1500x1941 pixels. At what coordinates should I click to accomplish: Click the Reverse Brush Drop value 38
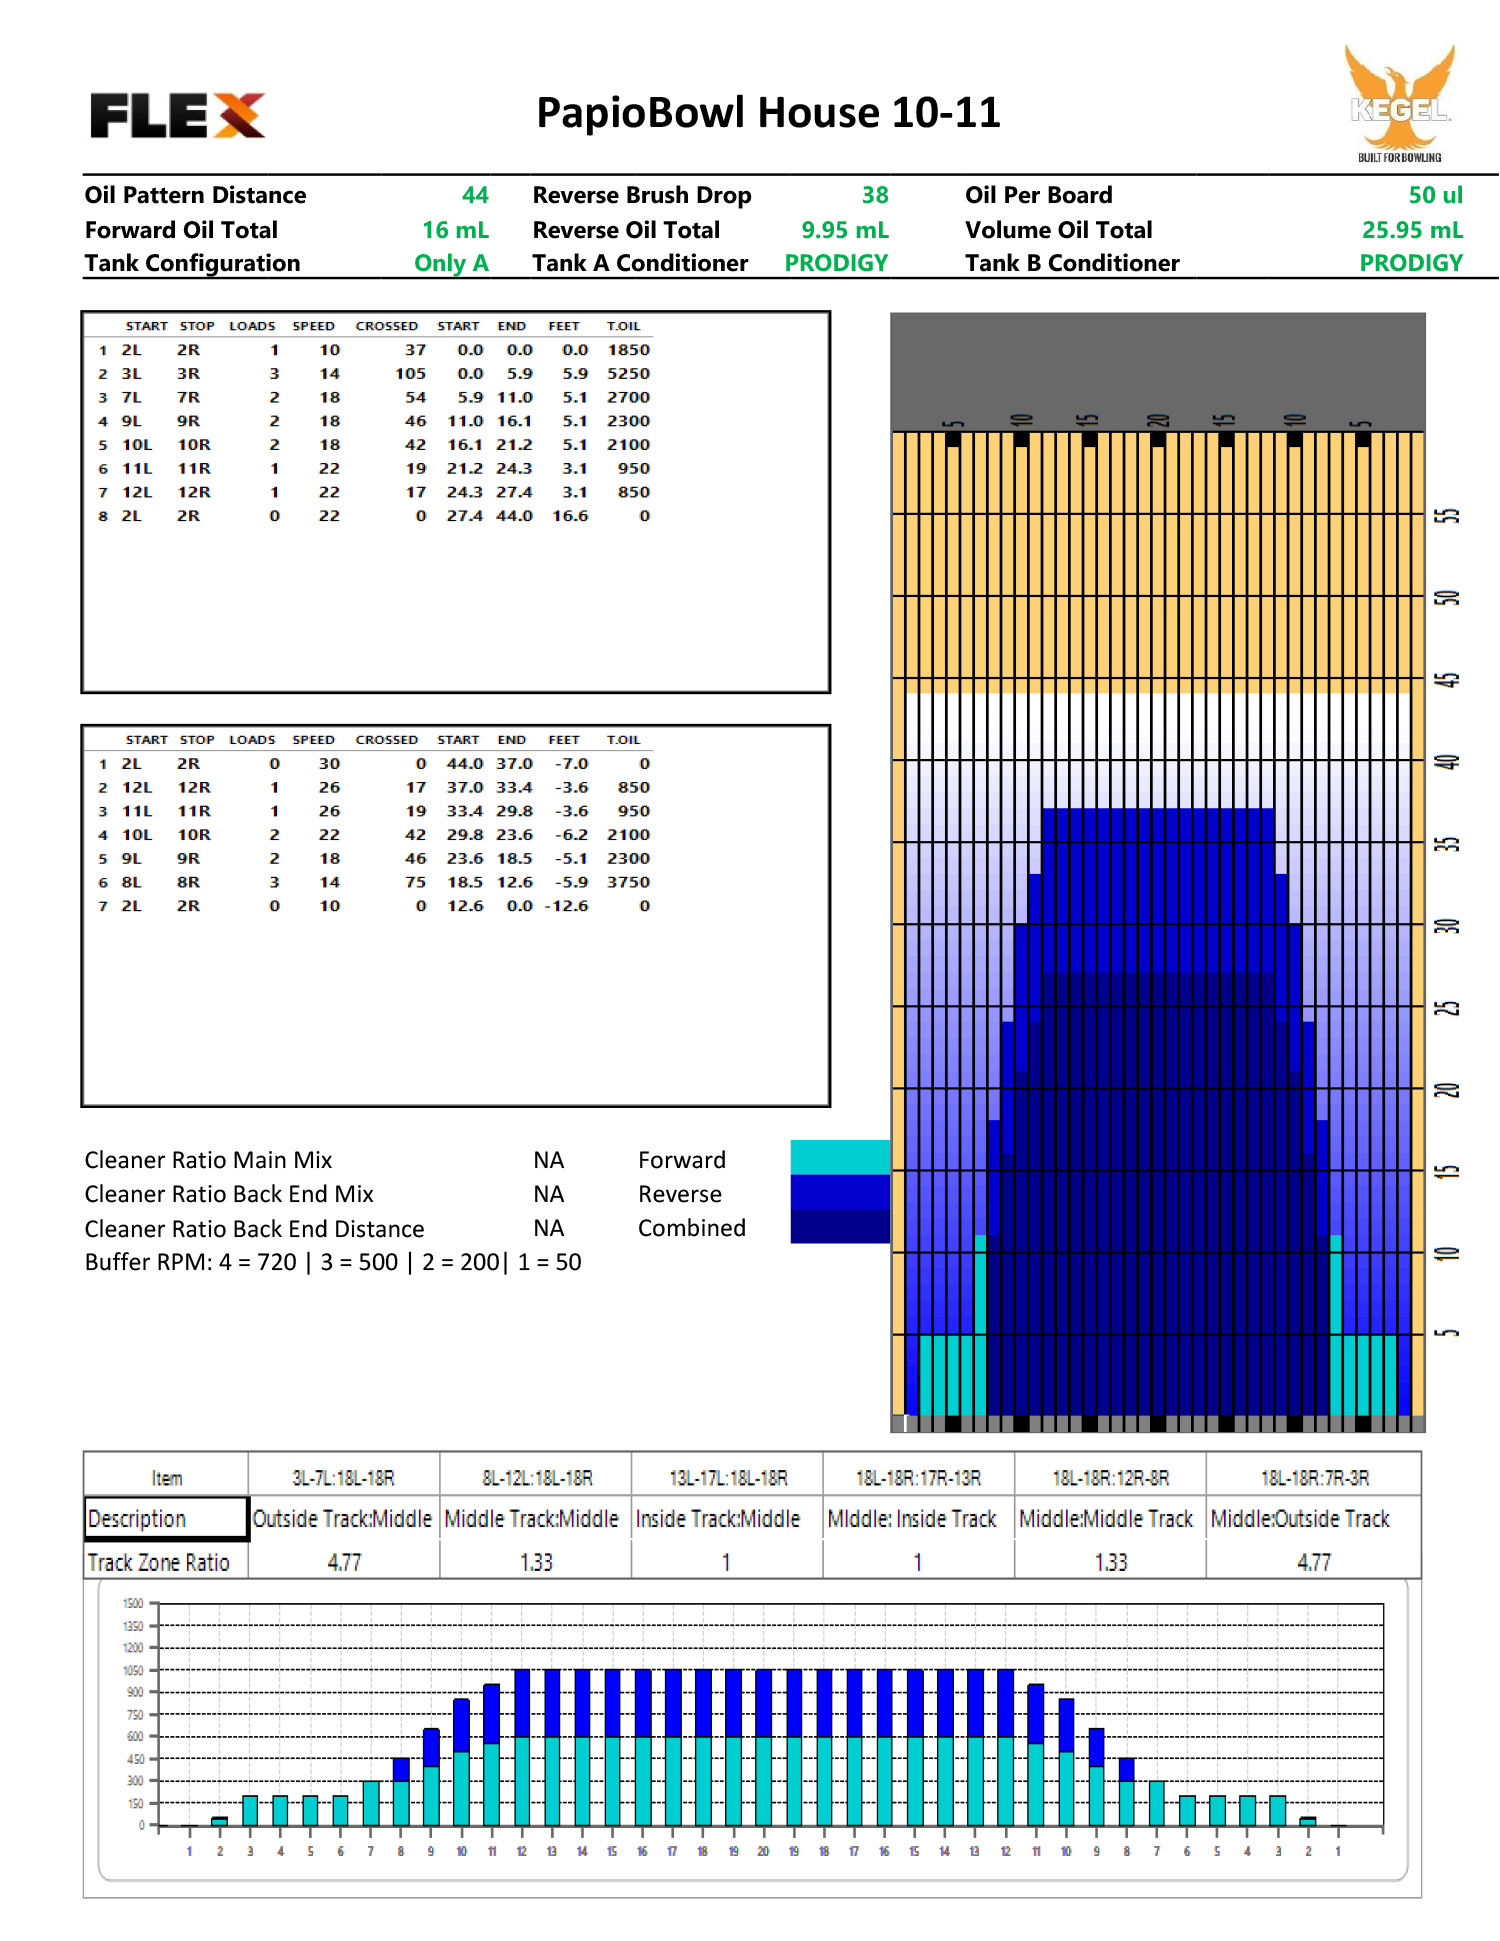tap(874, 195)
